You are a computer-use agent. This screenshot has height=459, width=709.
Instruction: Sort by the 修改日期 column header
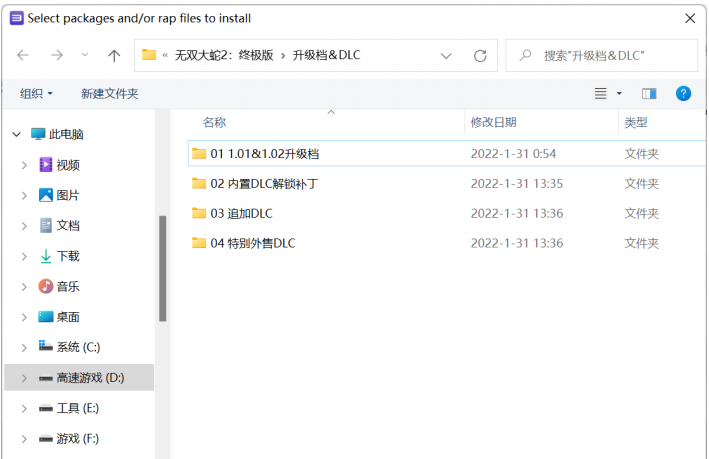coord(493,122)
